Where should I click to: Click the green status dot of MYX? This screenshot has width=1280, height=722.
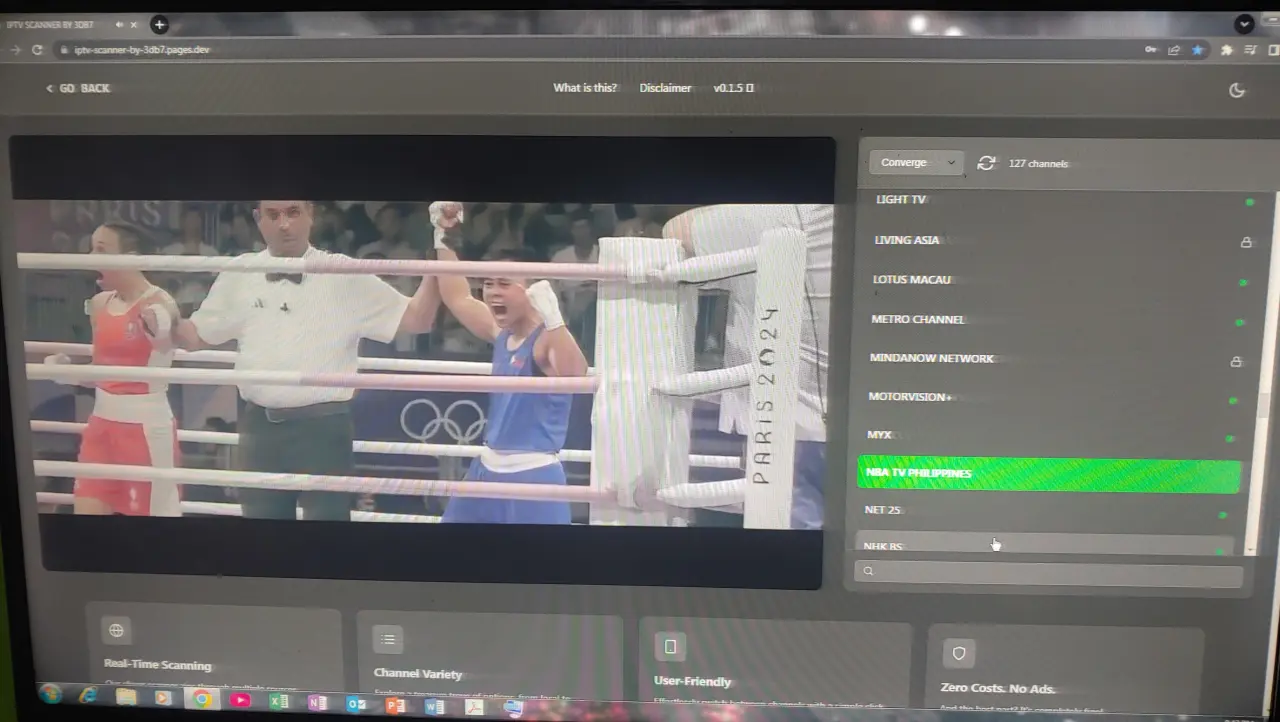pos(1230,438)
